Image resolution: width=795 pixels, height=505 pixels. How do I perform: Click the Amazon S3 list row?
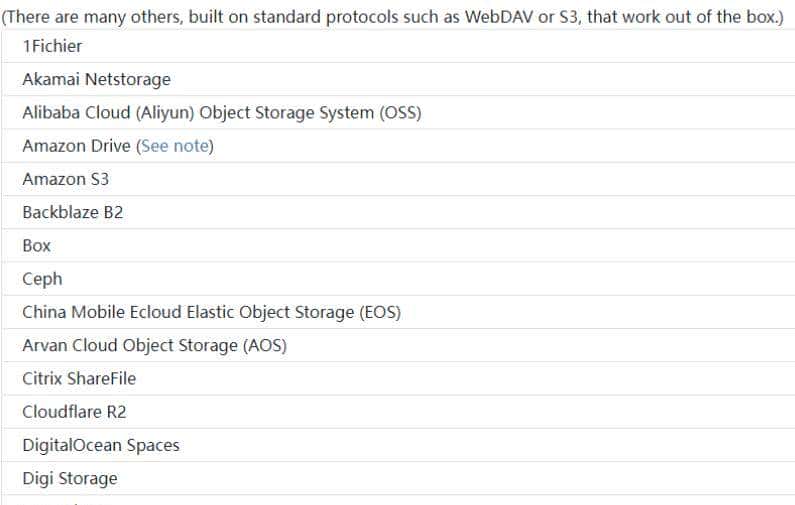(x=65, y=179)
